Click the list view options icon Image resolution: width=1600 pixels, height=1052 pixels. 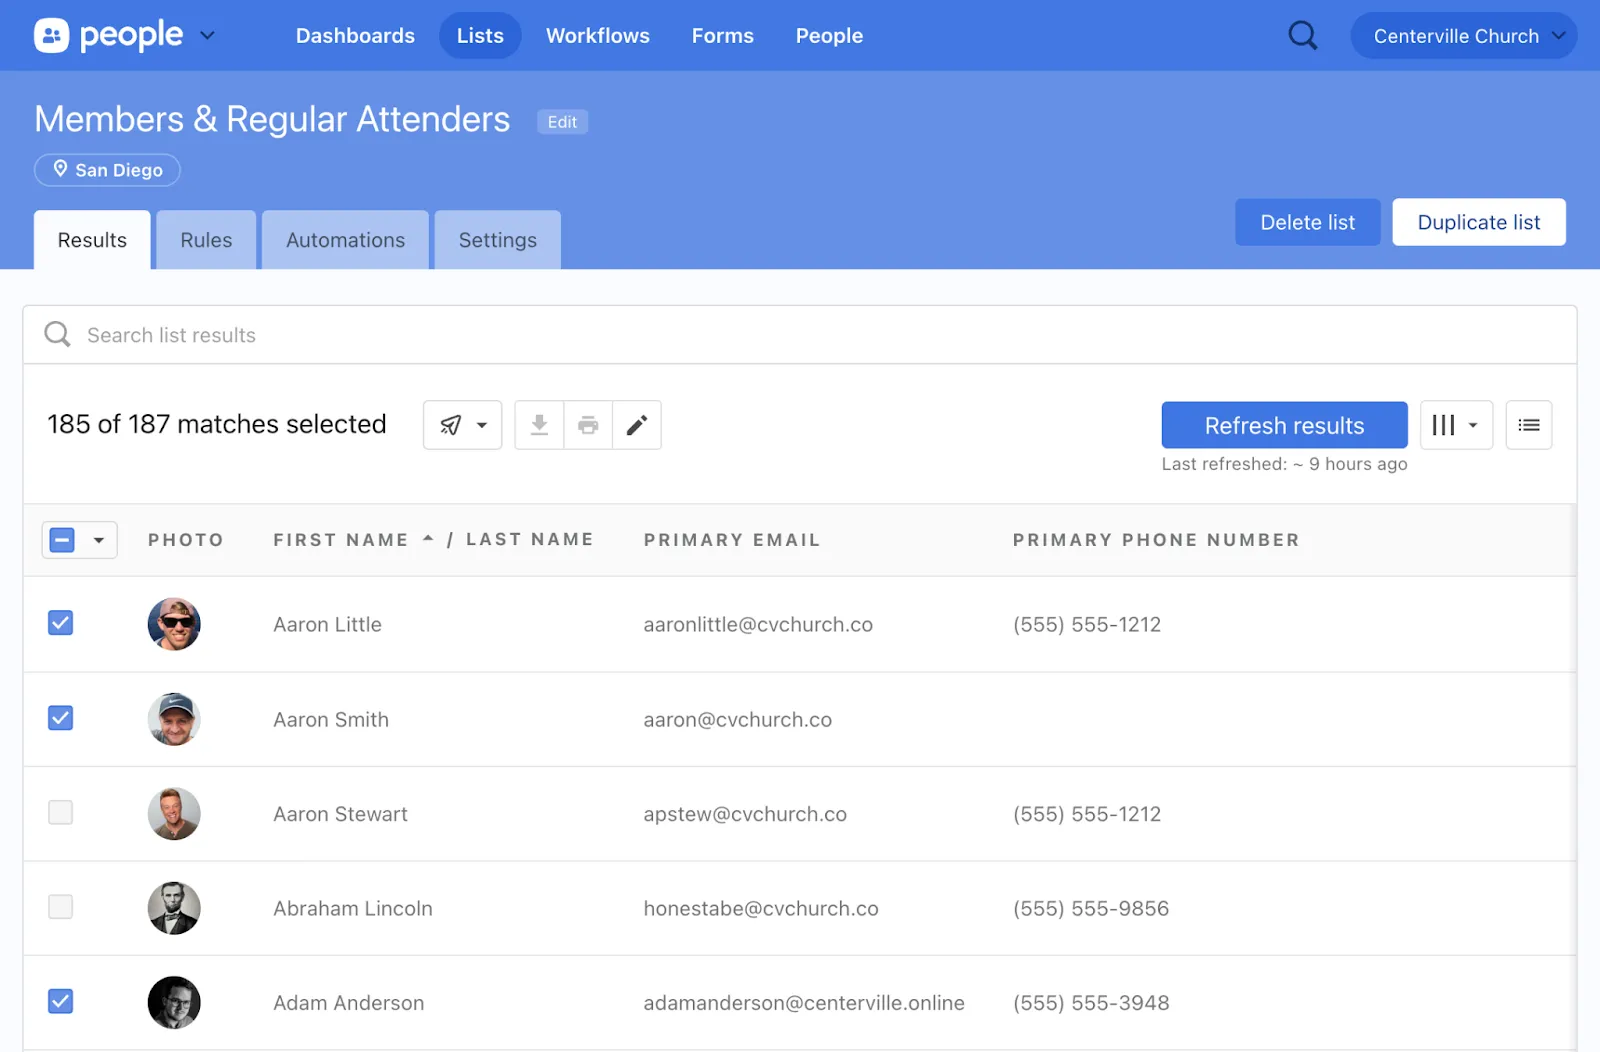pyautogui.click(x=1528, y=425)
